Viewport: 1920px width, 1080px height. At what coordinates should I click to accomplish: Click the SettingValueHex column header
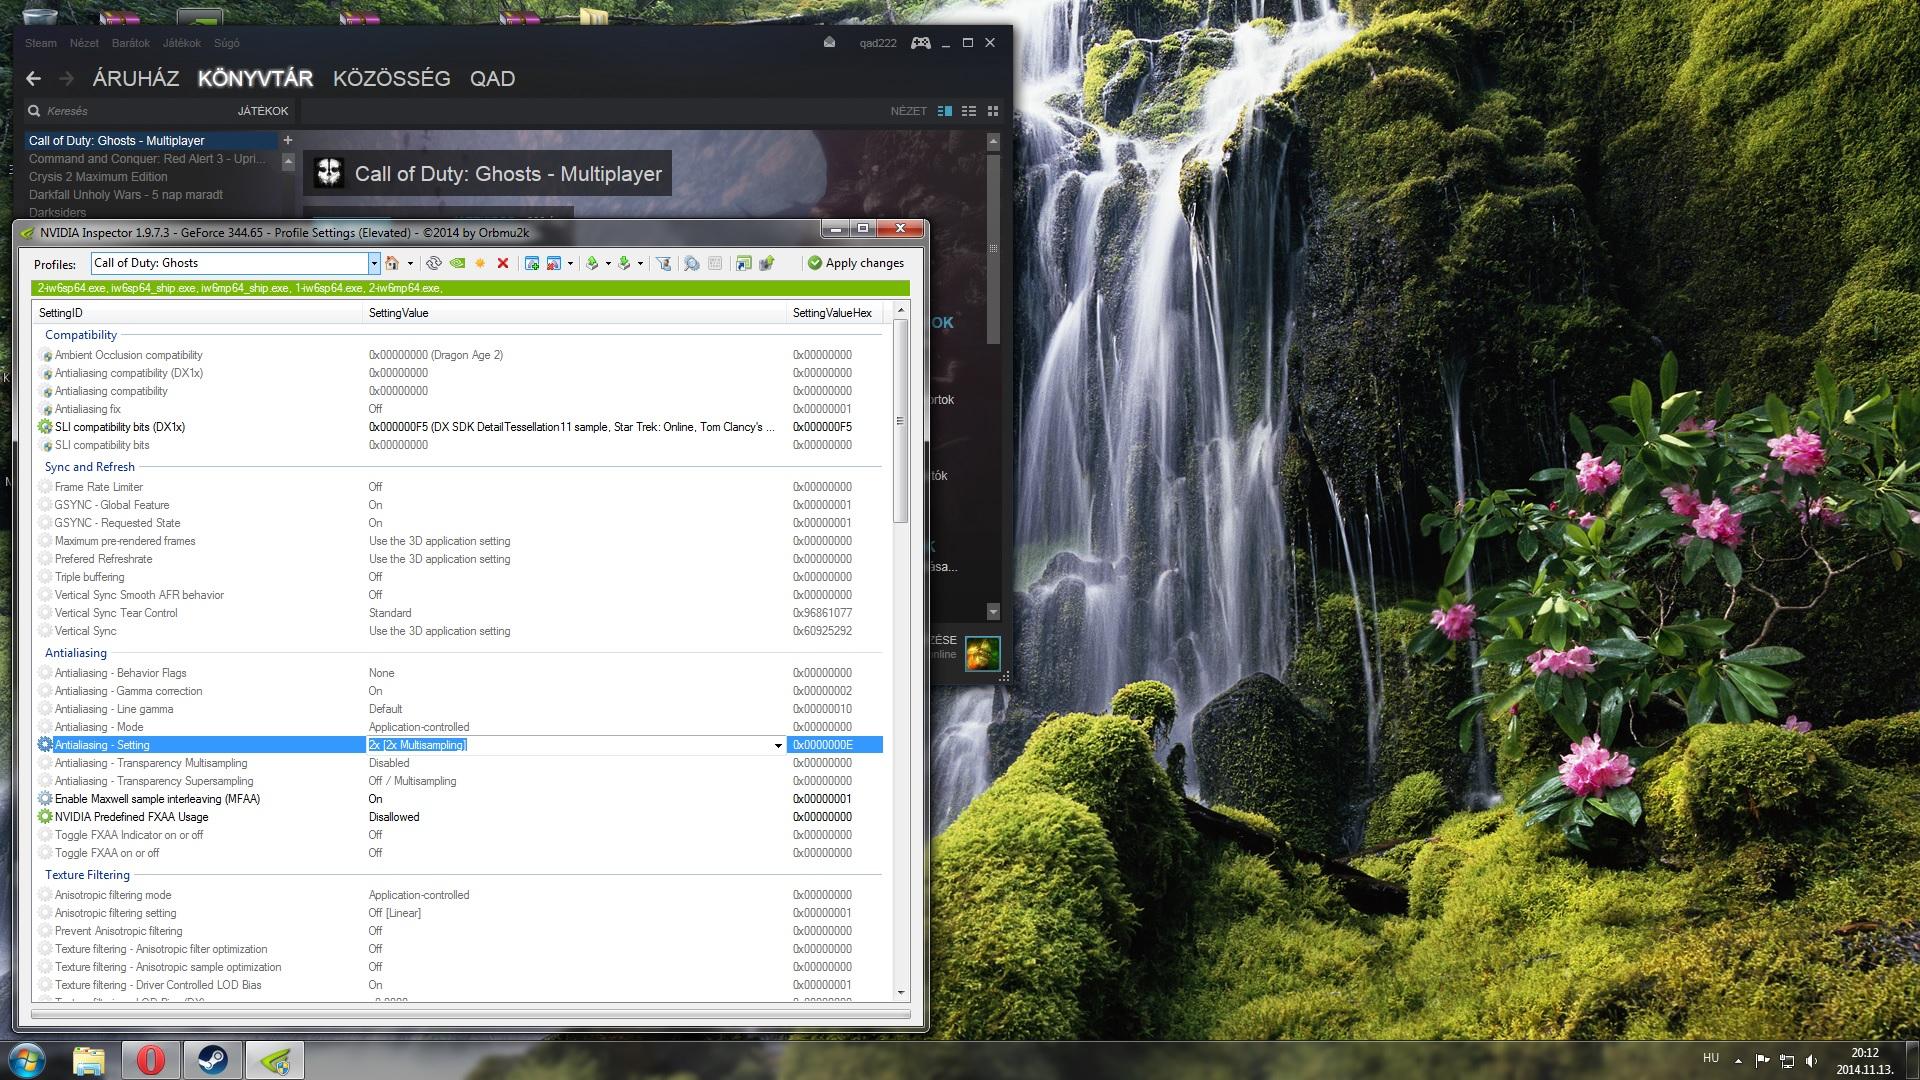[x=836, y=313]
